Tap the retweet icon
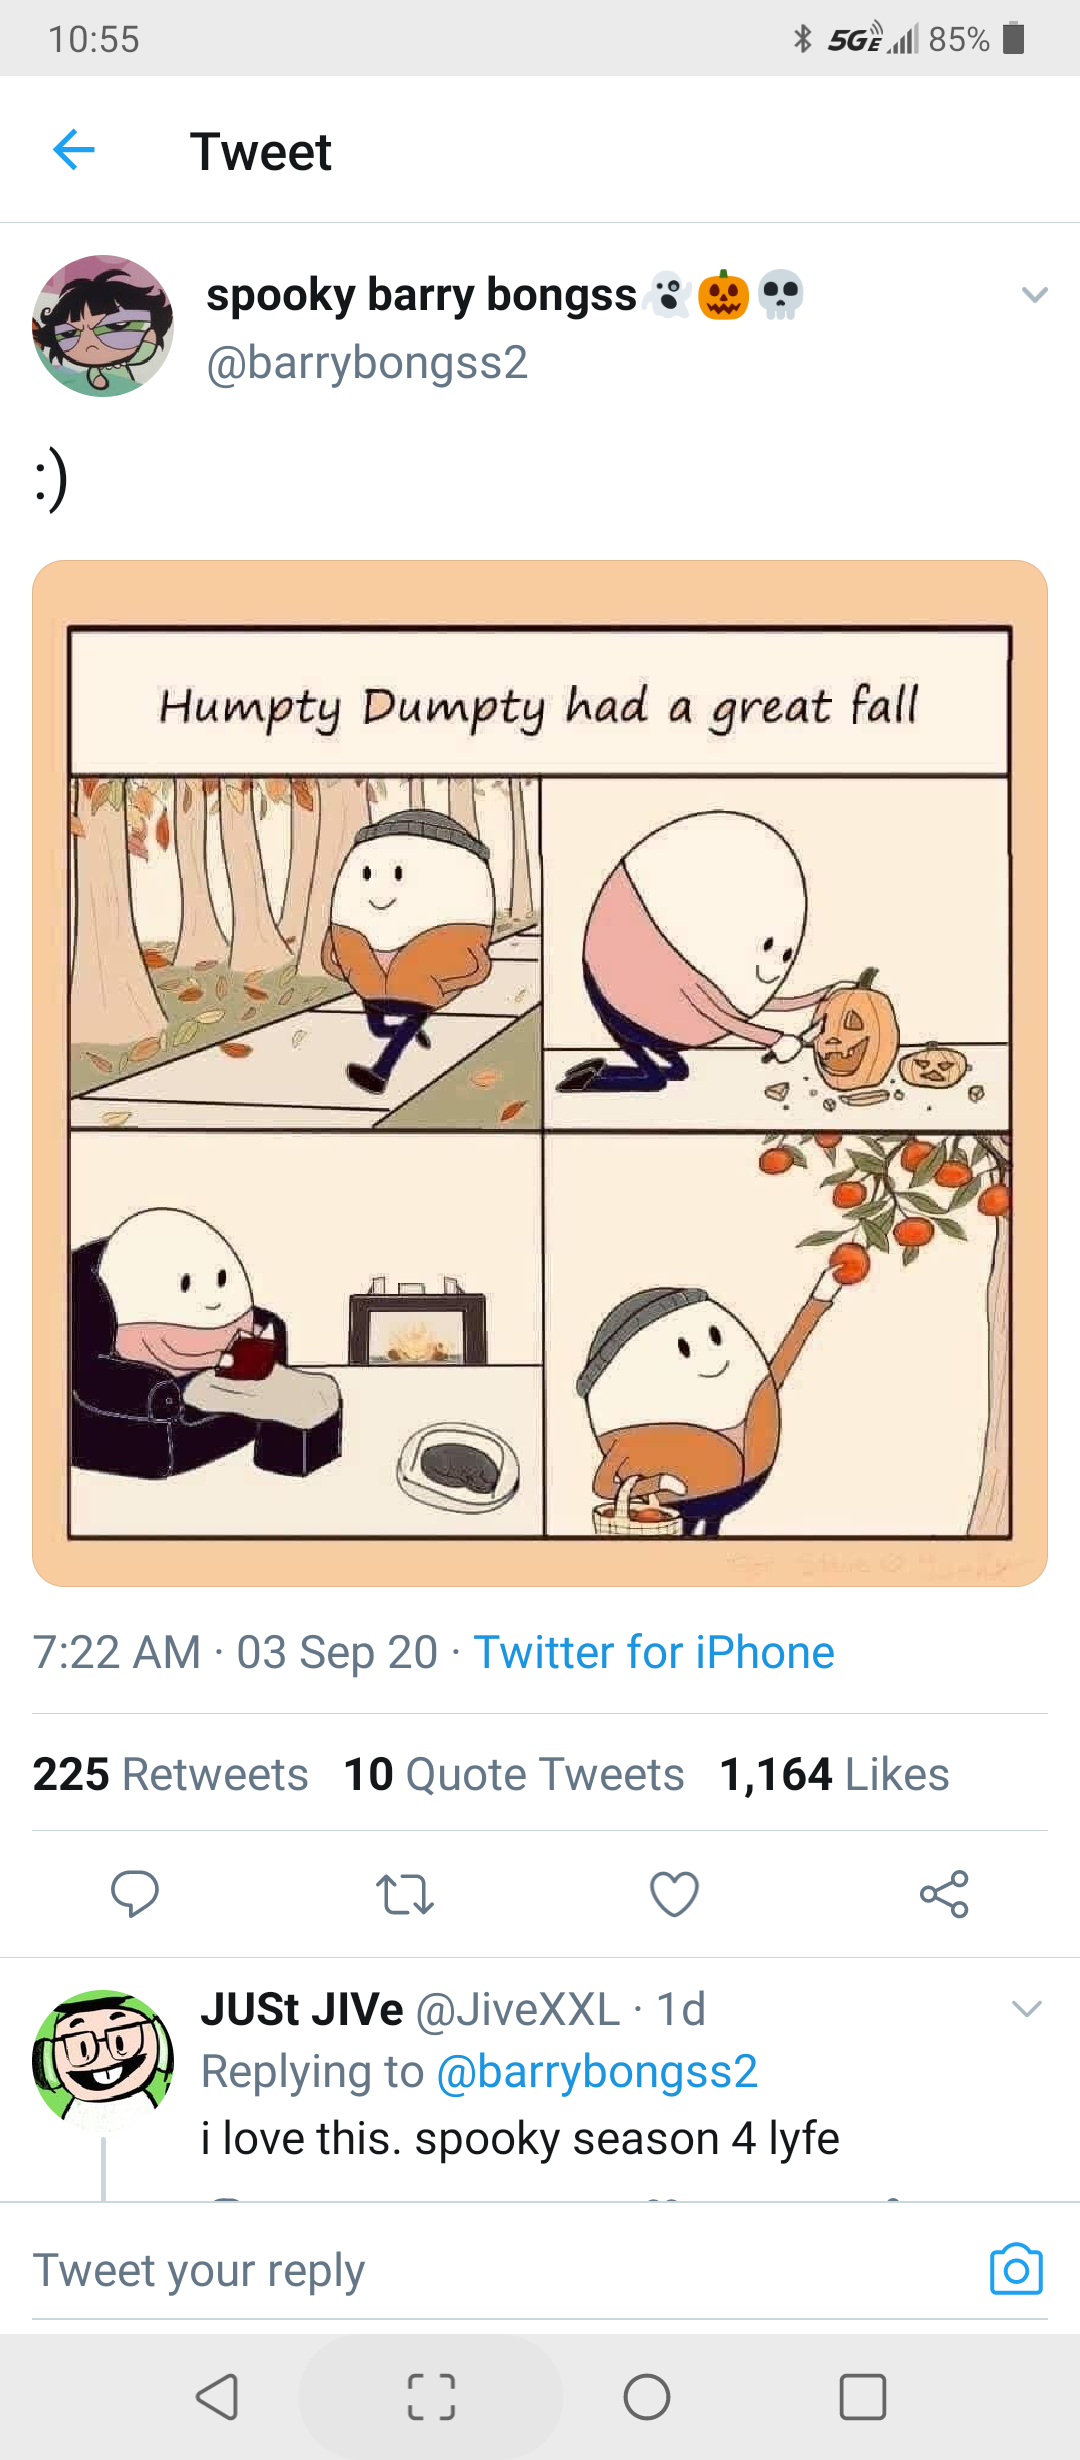Image resolution: width=1080 pixels, height=2460 pixels. coord(405,1893)
